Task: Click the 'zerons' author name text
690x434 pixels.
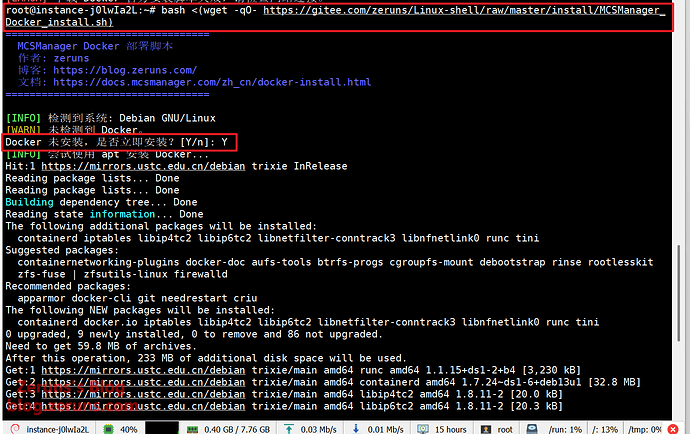Action: point(71,58)
